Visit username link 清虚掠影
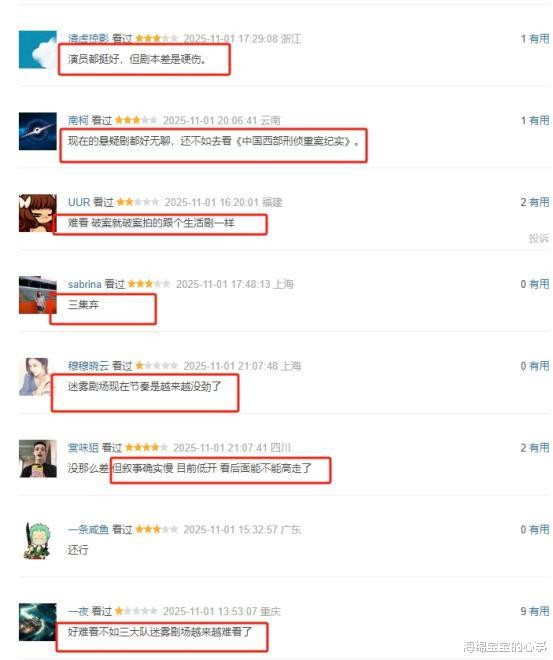Image resolution: width=553 pixels, height=660 pixels. [88, 38]
